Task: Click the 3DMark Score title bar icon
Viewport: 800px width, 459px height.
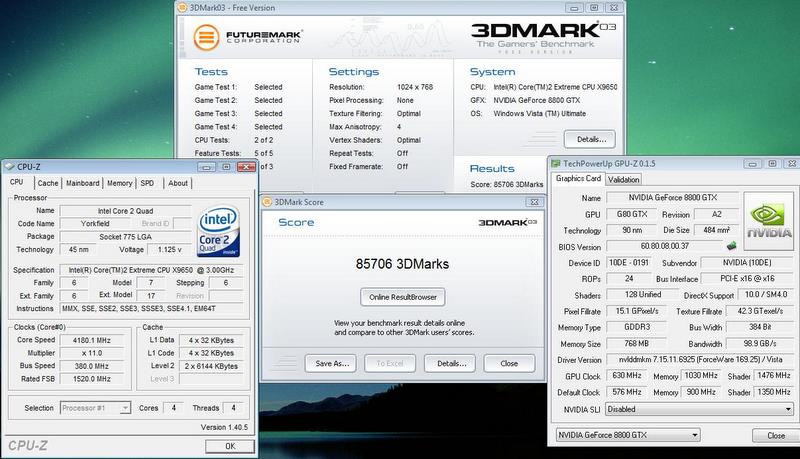Action: coord(267,202)
